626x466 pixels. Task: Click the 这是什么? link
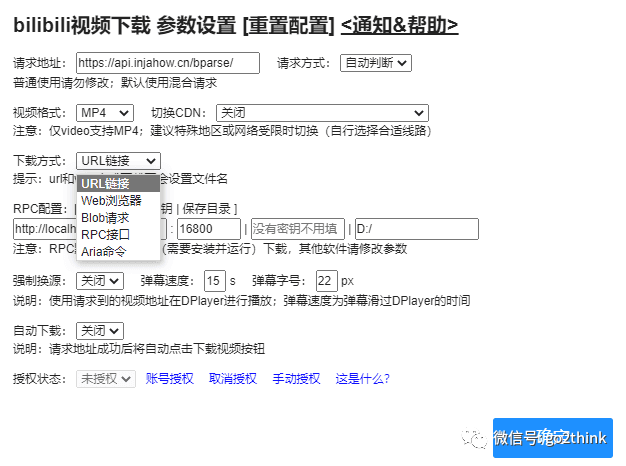click(363, 379)
